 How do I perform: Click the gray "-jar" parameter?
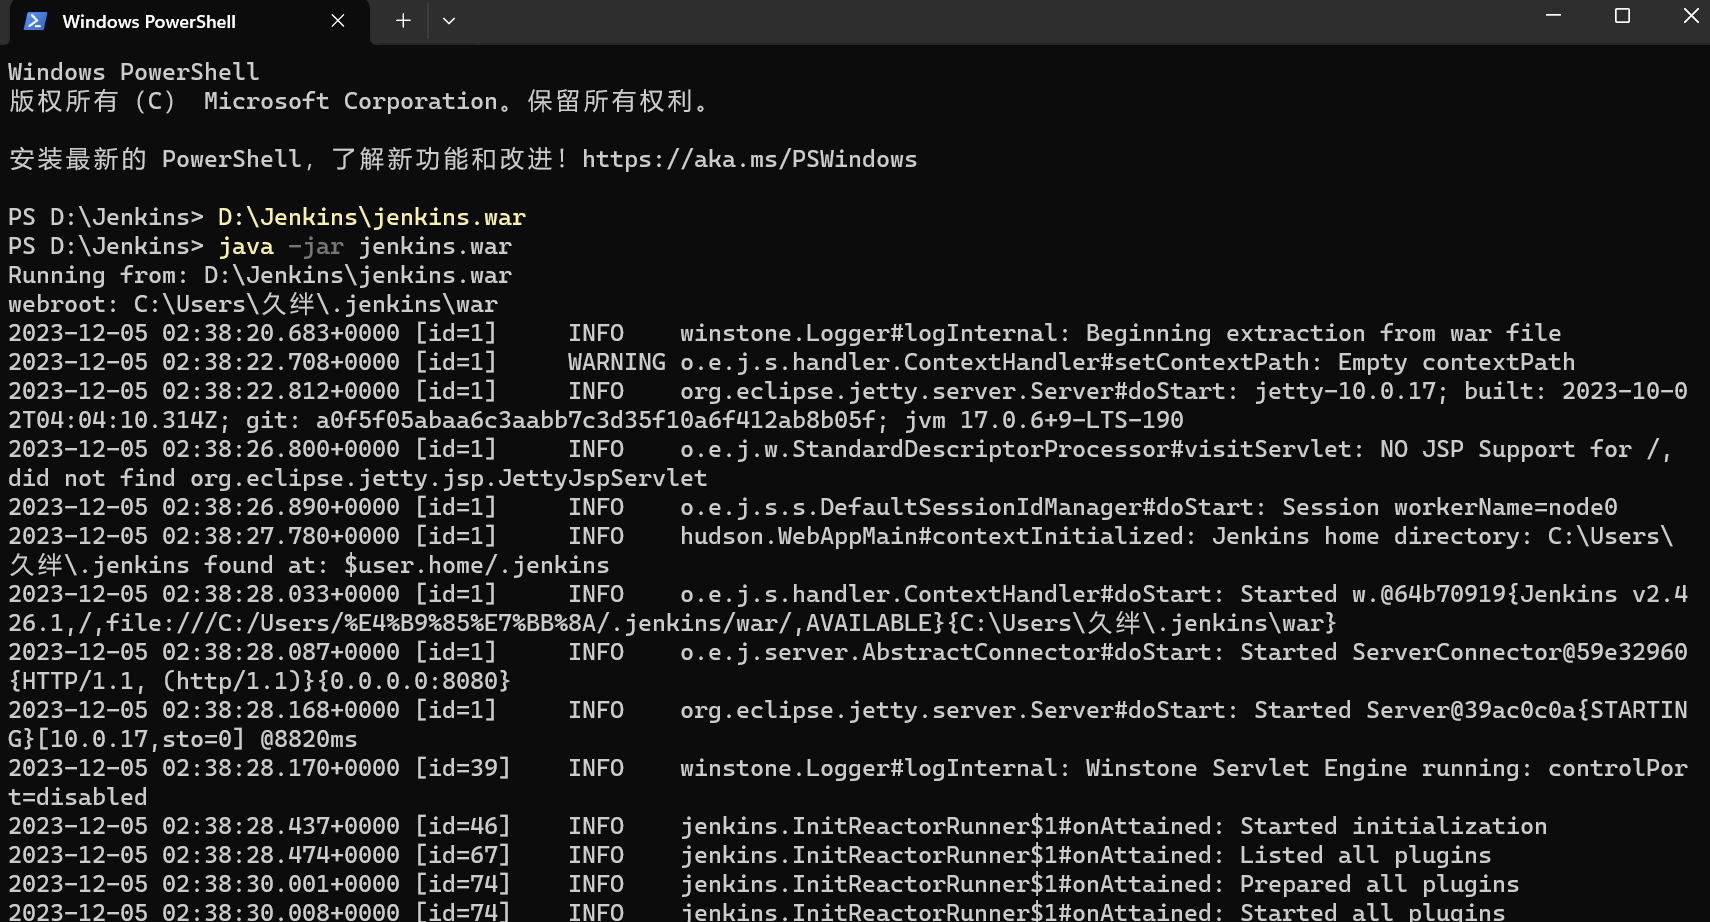click(x=316, y=247)
